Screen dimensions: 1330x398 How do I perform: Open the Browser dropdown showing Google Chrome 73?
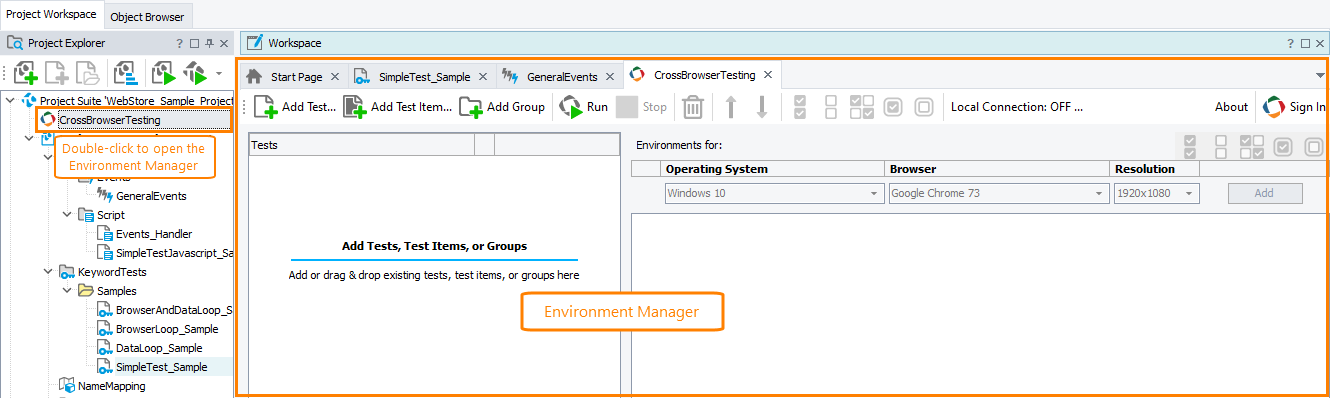coord(999,193)
